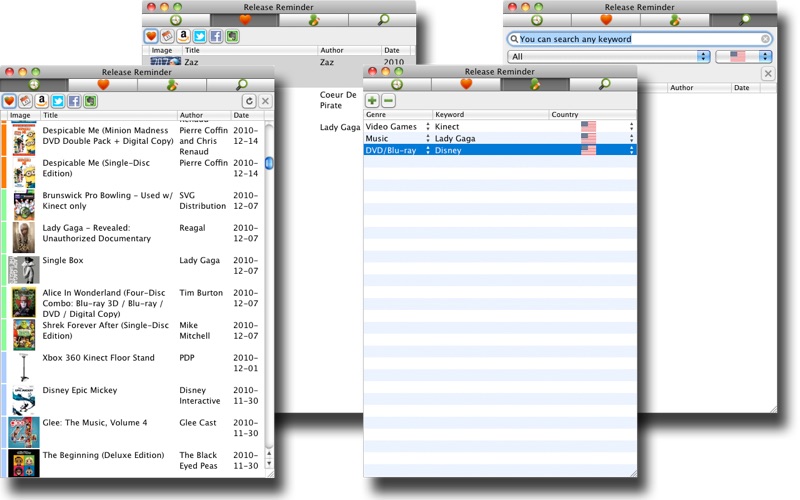Open keywords tab in back-right search window
The height and width of the screenshot is (500, 800).
click(675, 20)
